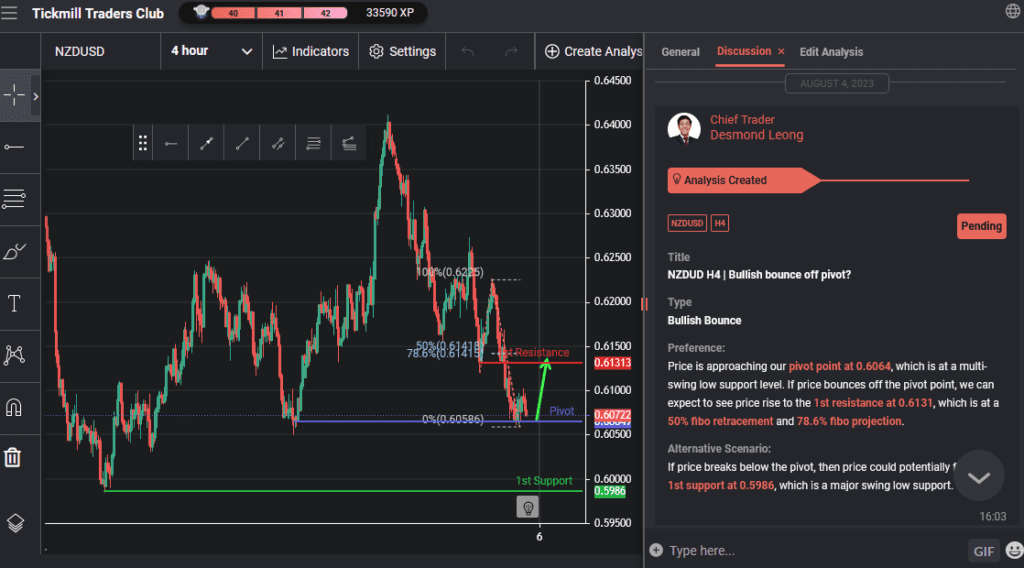Select the pattern drawing tool
The height and width of the screenshot is (568, 1024).
pyautogui.click(x=14, y=355)
